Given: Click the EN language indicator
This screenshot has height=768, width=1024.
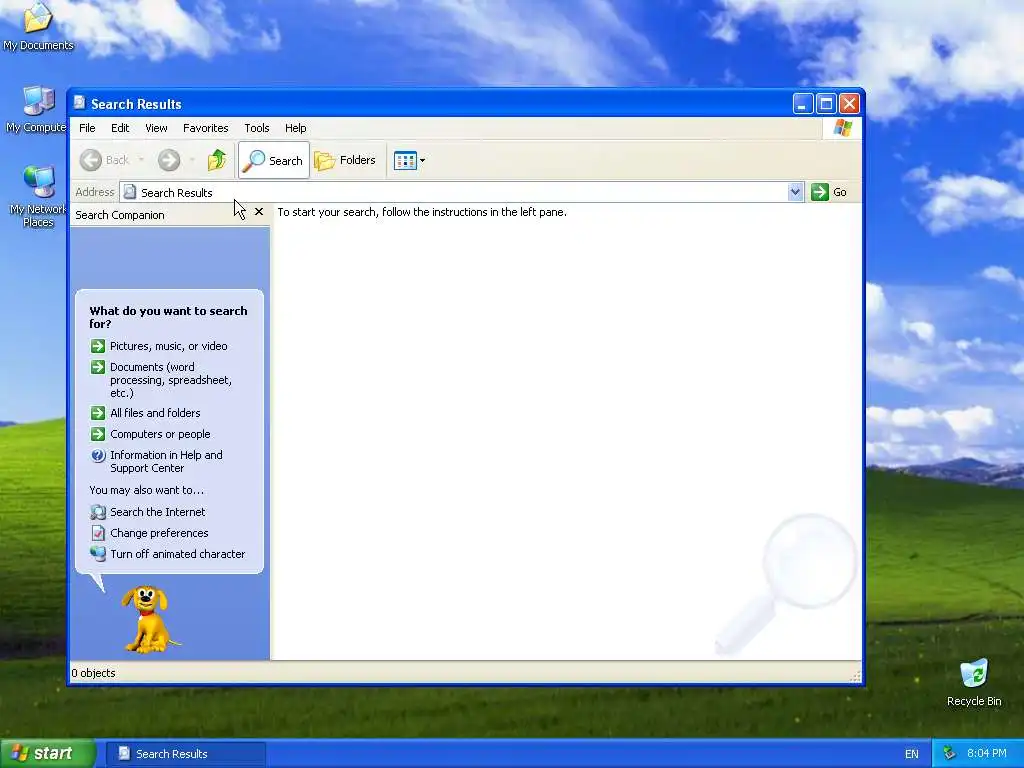Looking at the screenshot, I should 912,754.
